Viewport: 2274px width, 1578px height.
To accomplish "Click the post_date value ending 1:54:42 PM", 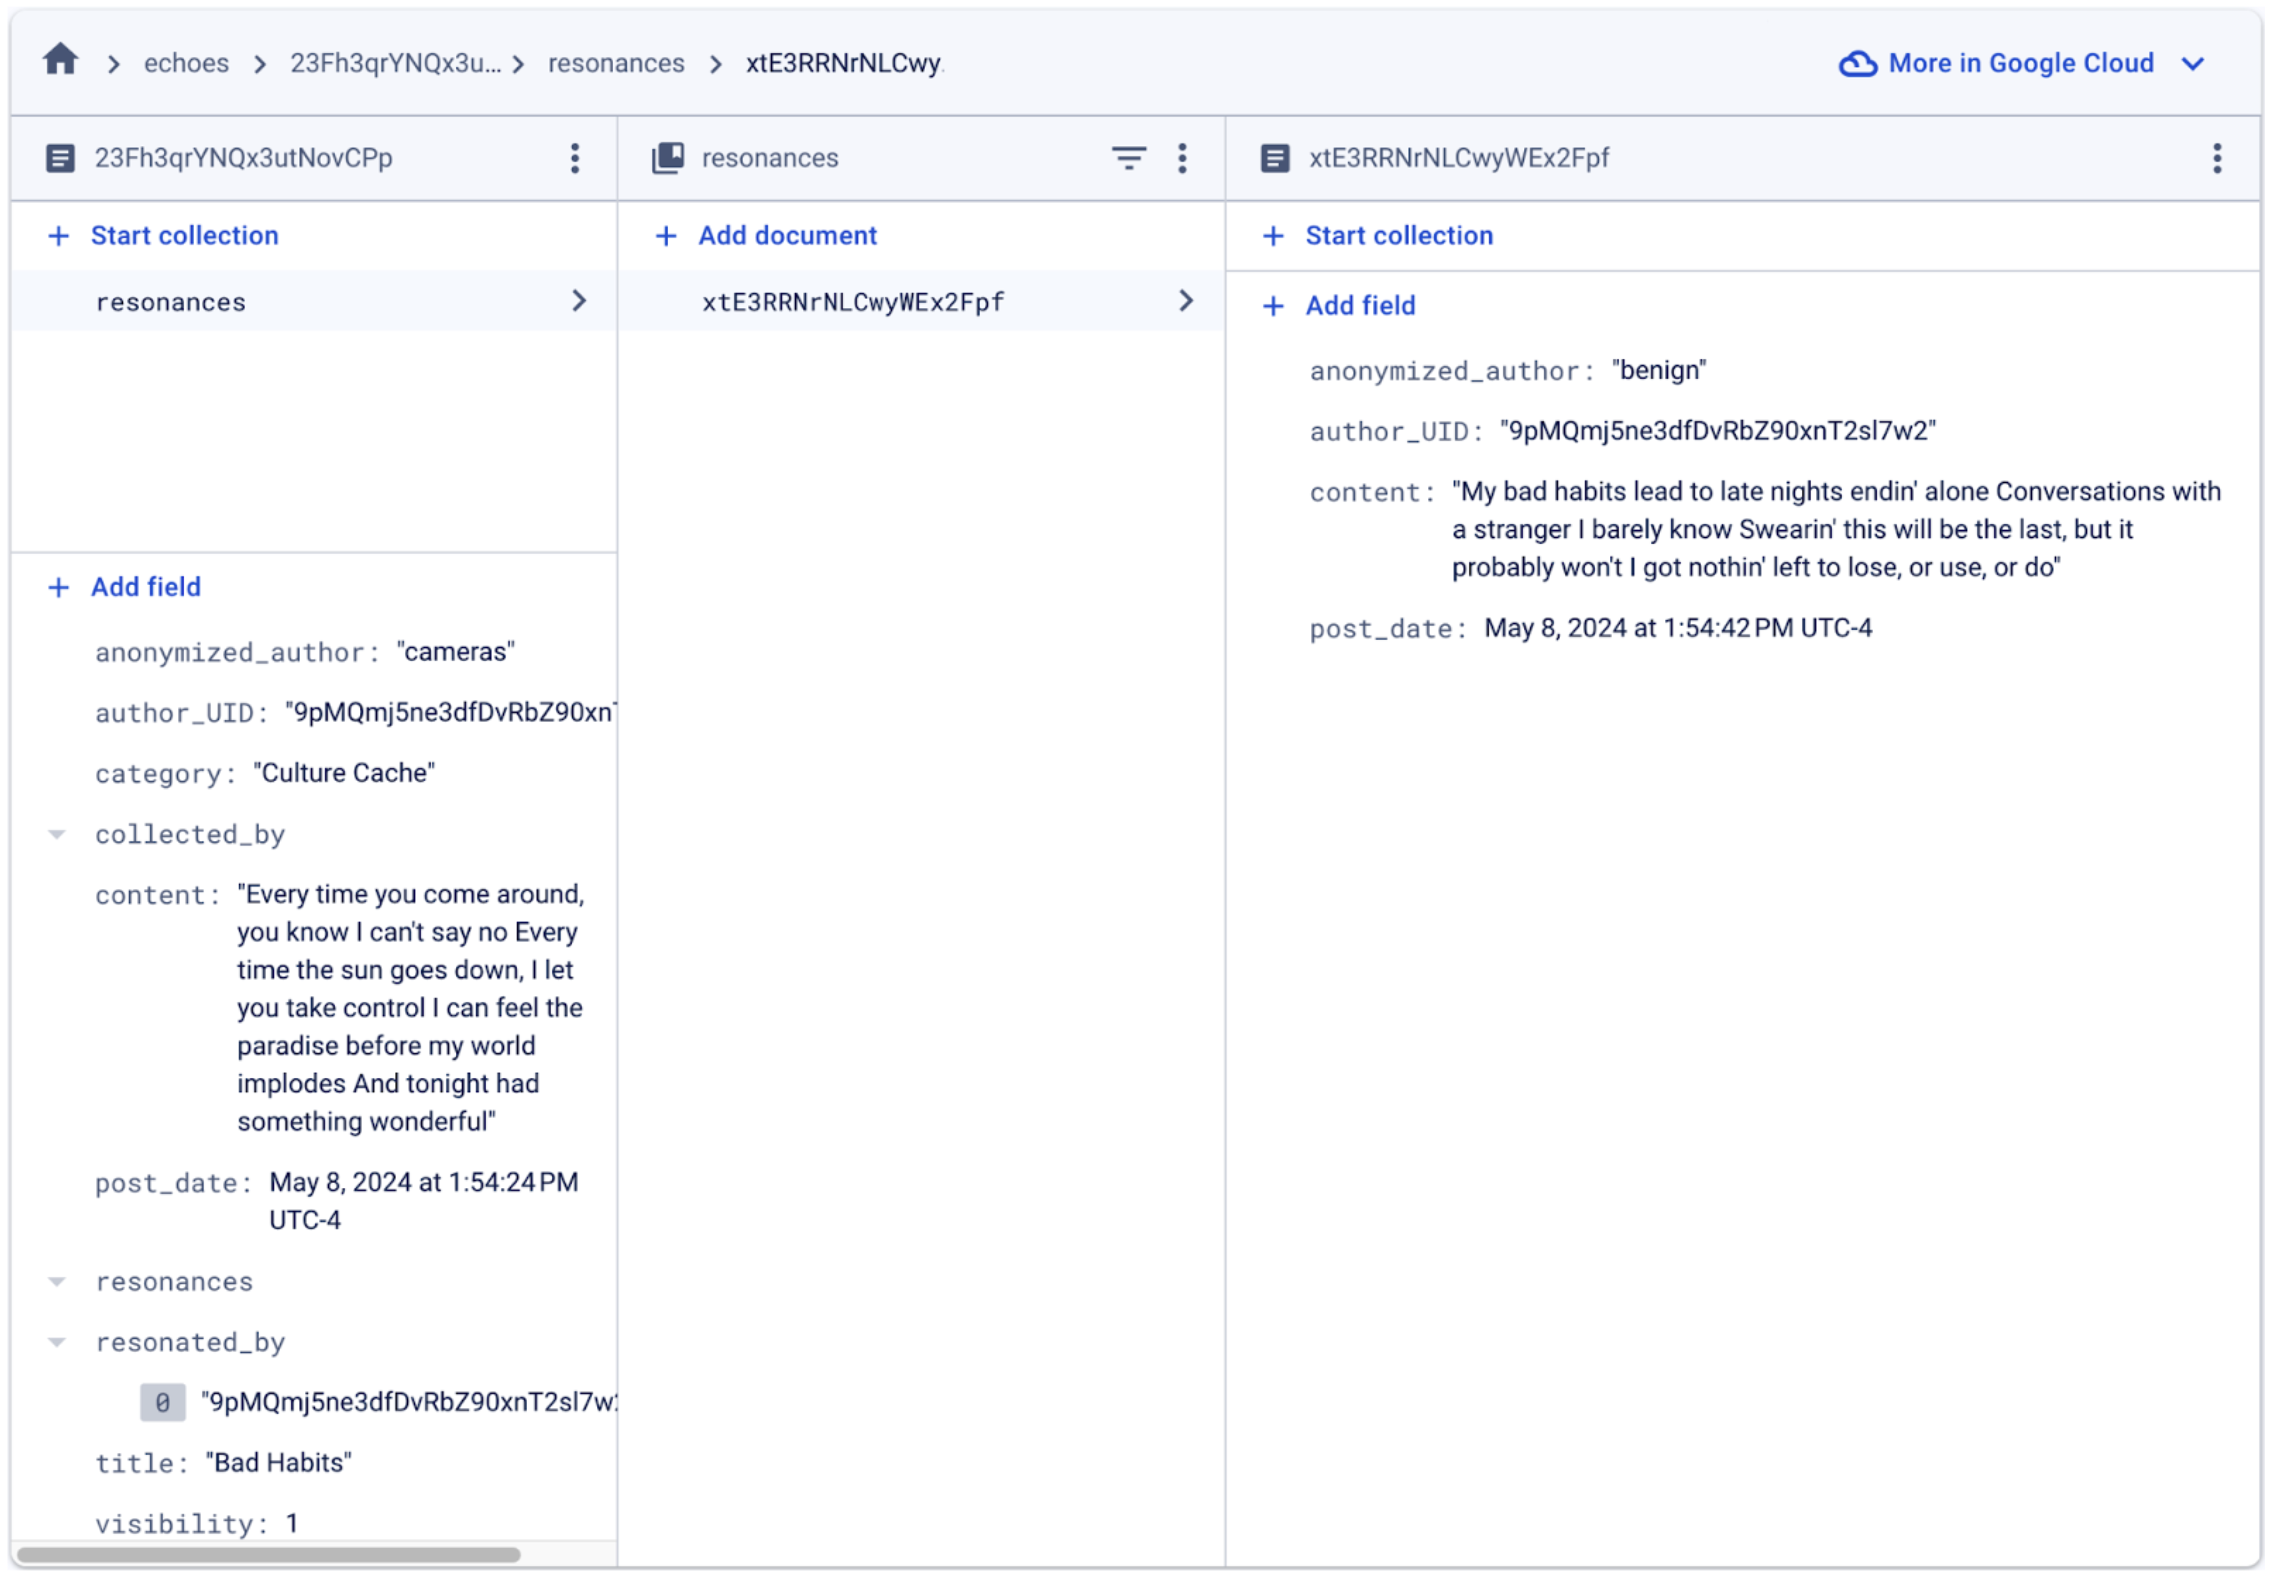I will [1678, 627].
